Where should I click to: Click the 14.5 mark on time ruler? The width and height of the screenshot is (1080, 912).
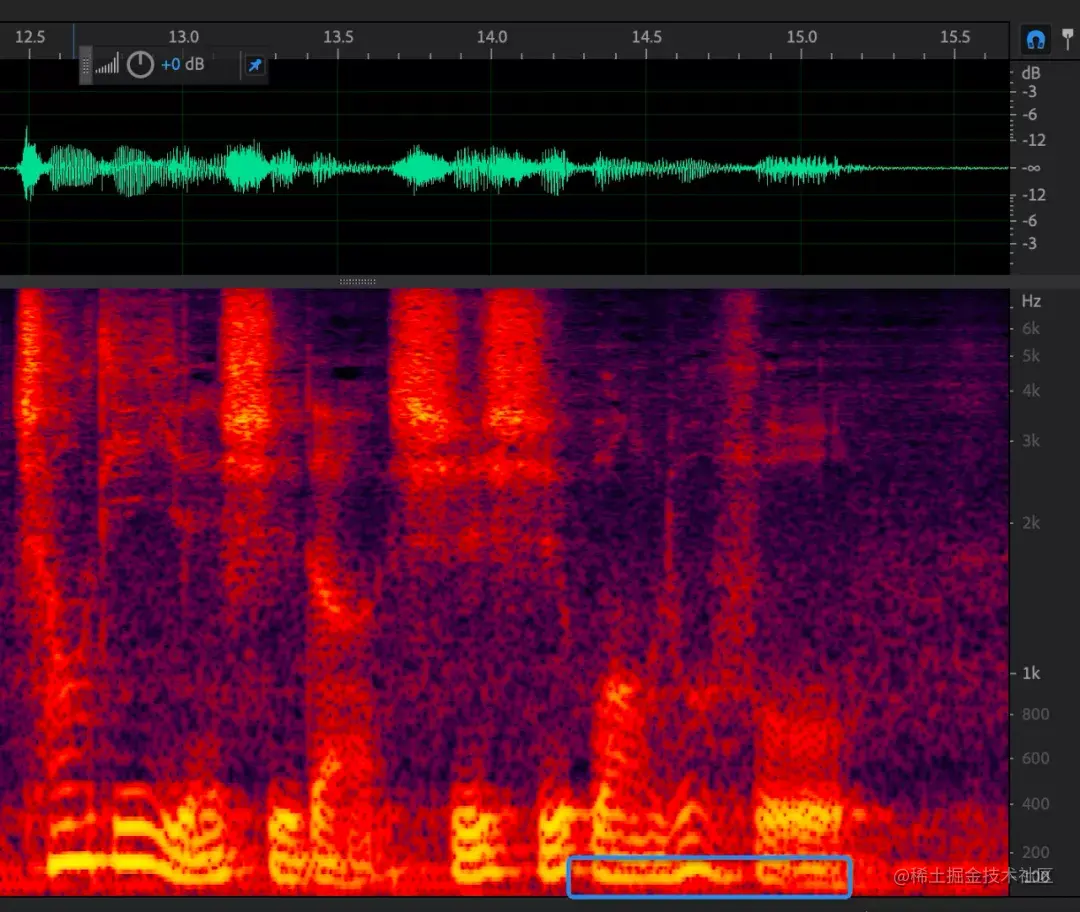click(x=647, y=37)
